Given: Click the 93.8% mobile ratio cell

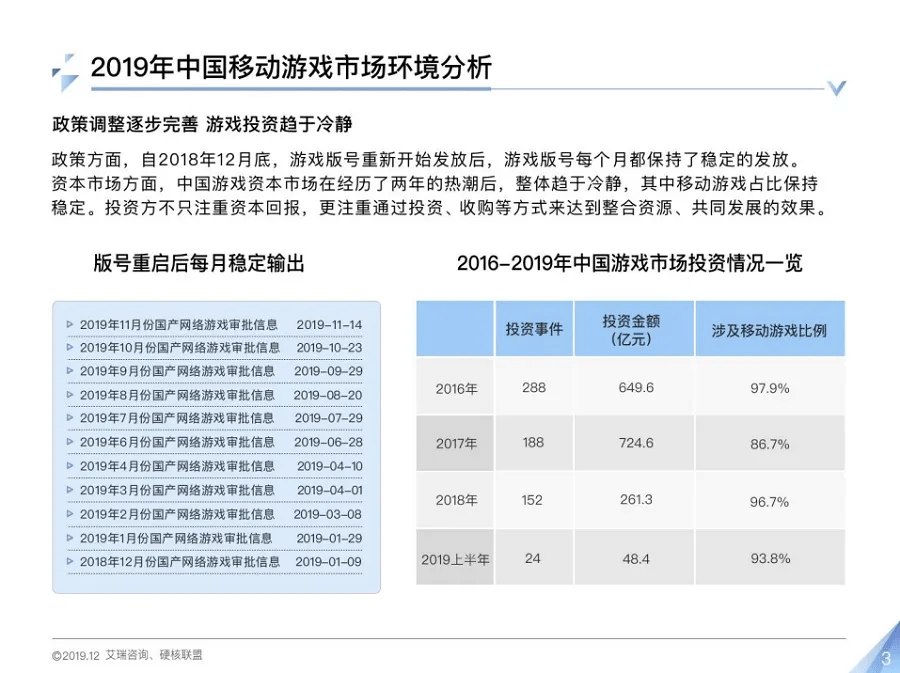Looking at the screenshot, I should coord(770,558).
